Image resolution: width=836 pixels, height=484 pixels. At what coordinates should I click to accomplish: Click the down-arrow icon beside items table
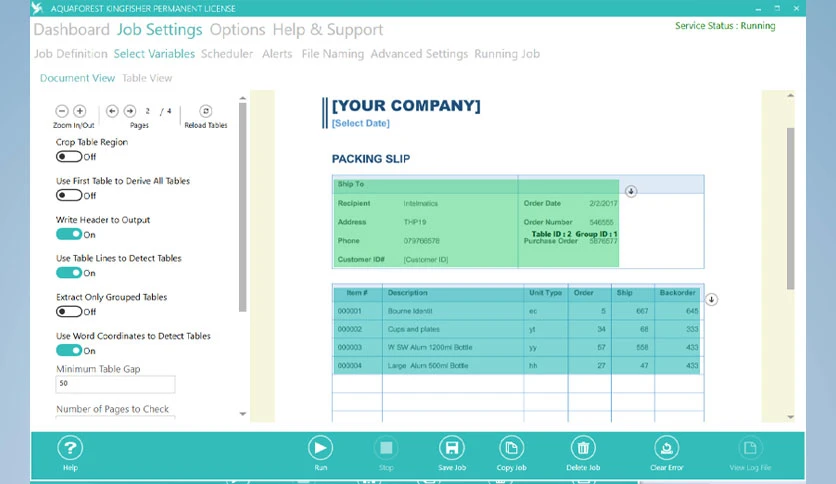(x=711, y=300)
